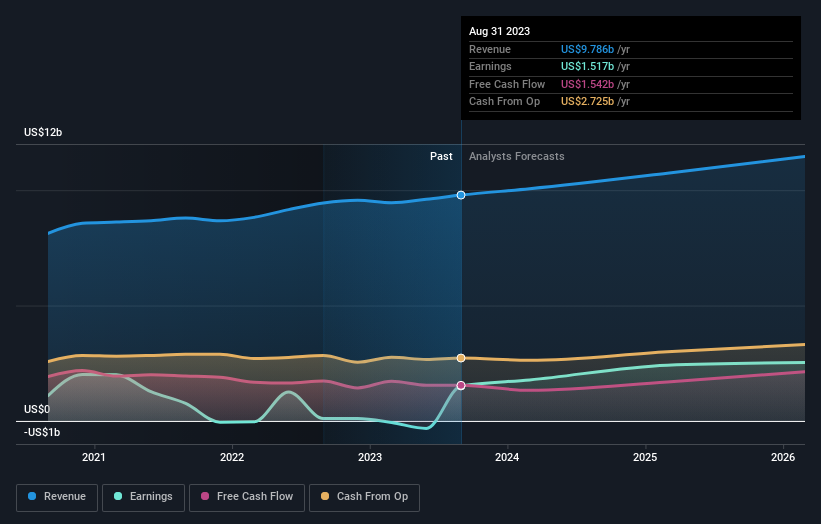Click the blue Revenue legend dot
The image size is (821, 524).
[32, 496]
